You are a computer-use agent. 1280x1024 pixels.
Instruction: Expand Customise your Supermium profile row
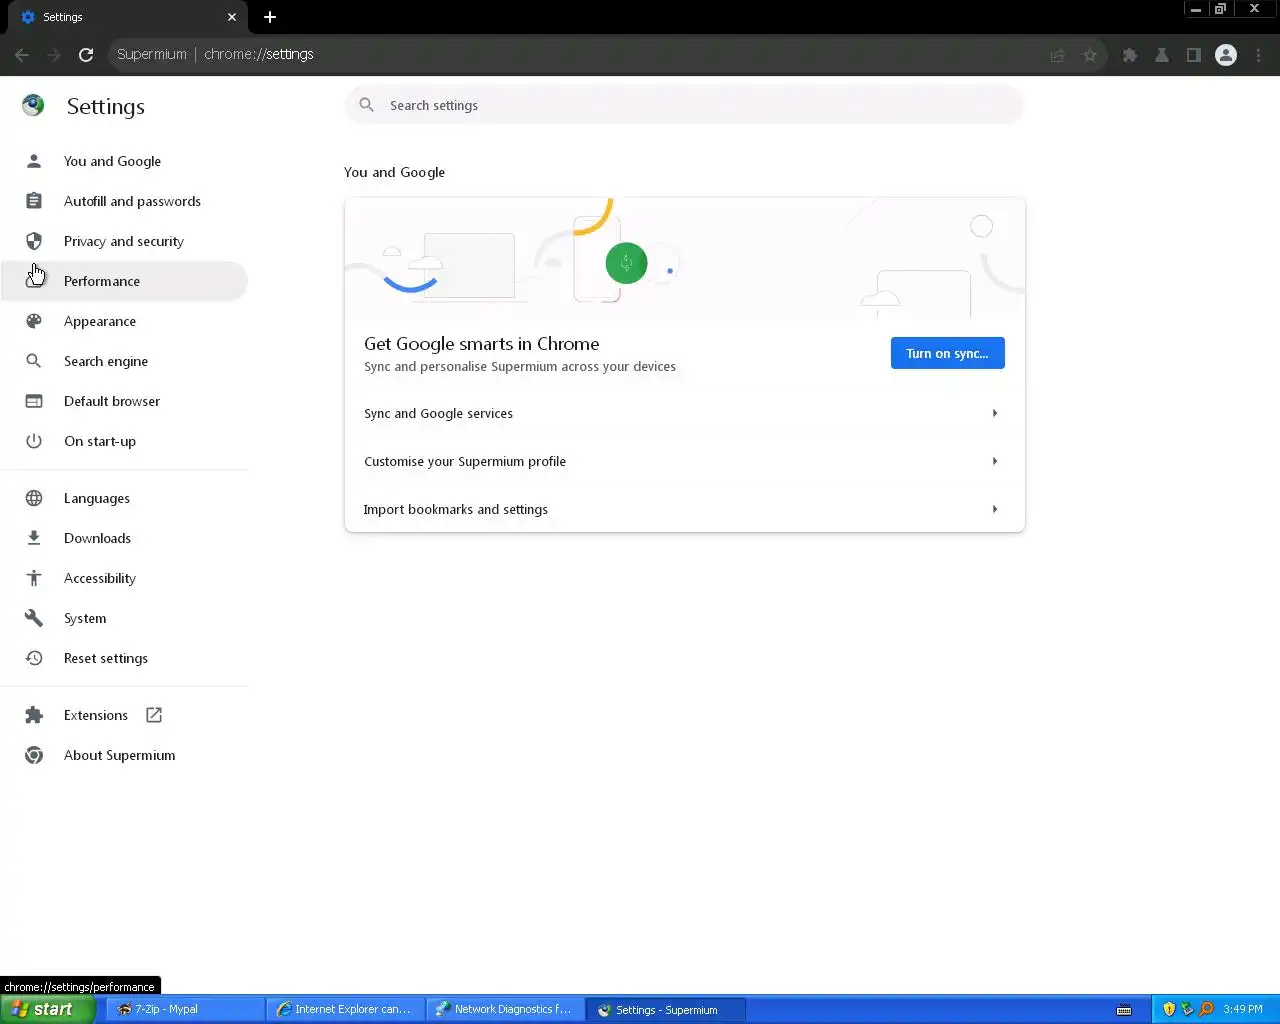pos(685,461)
